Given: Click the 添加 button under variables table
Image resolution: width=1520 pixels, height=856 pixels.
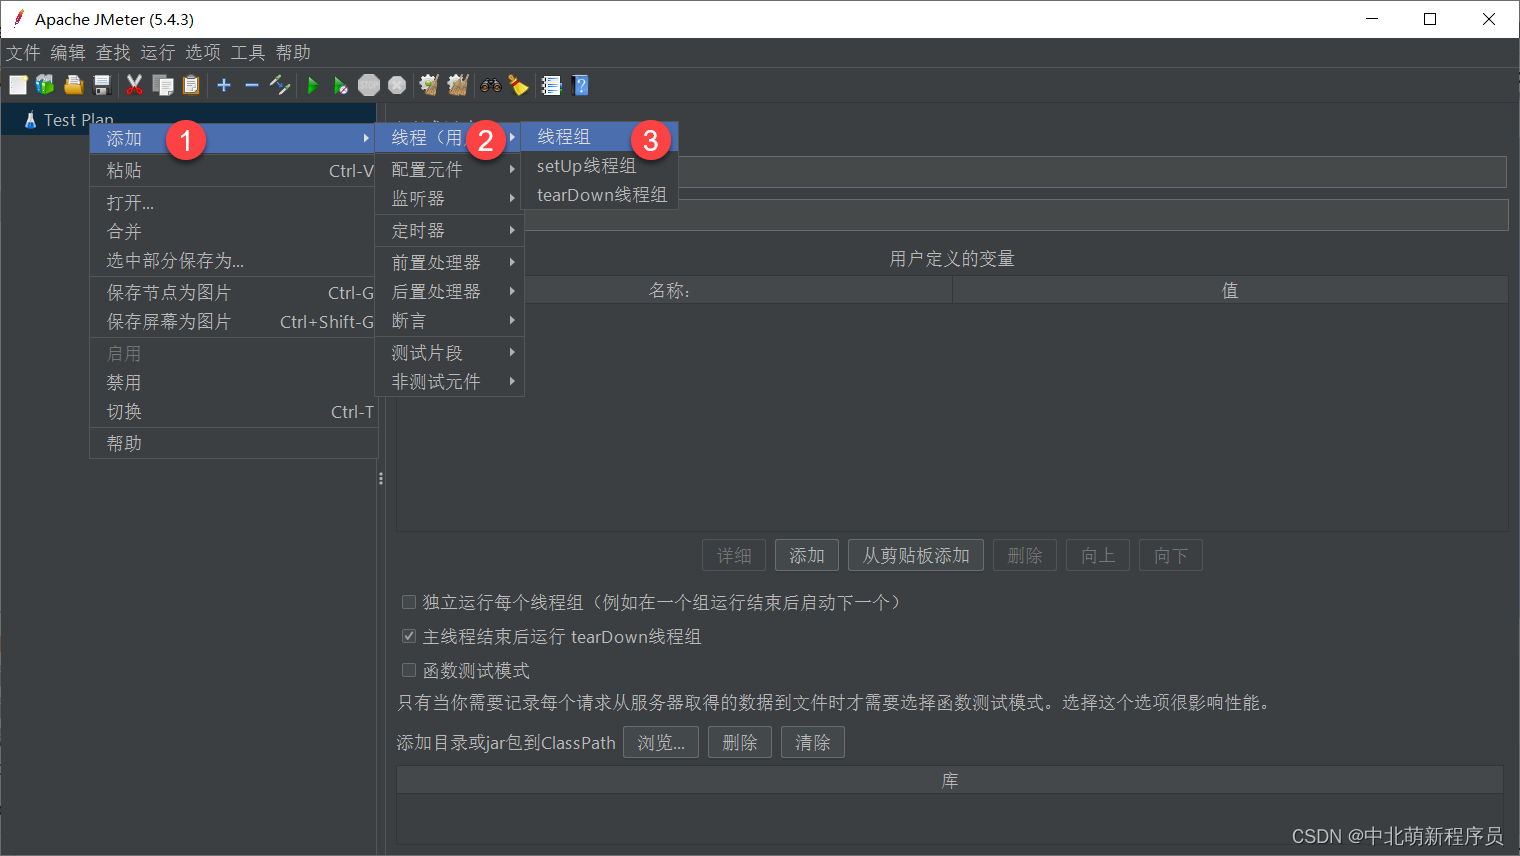Looking at the screenshot, I should point(807,555).
